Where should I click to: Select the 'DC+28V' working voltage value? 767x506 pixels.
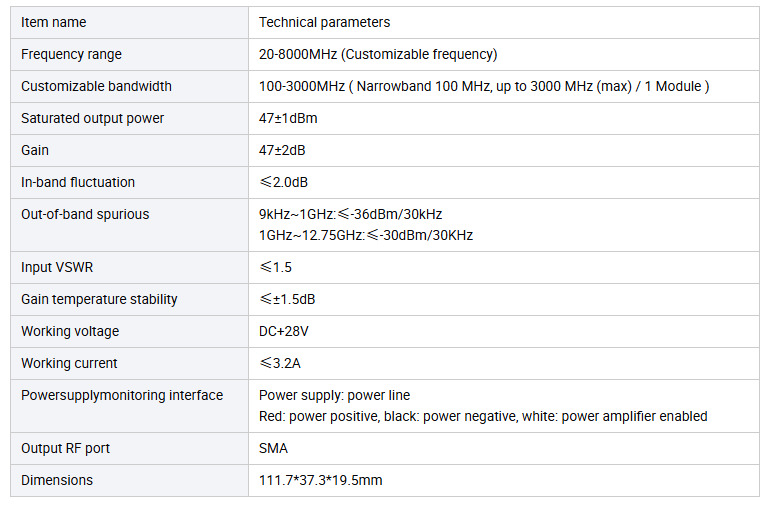coord(284,331)
